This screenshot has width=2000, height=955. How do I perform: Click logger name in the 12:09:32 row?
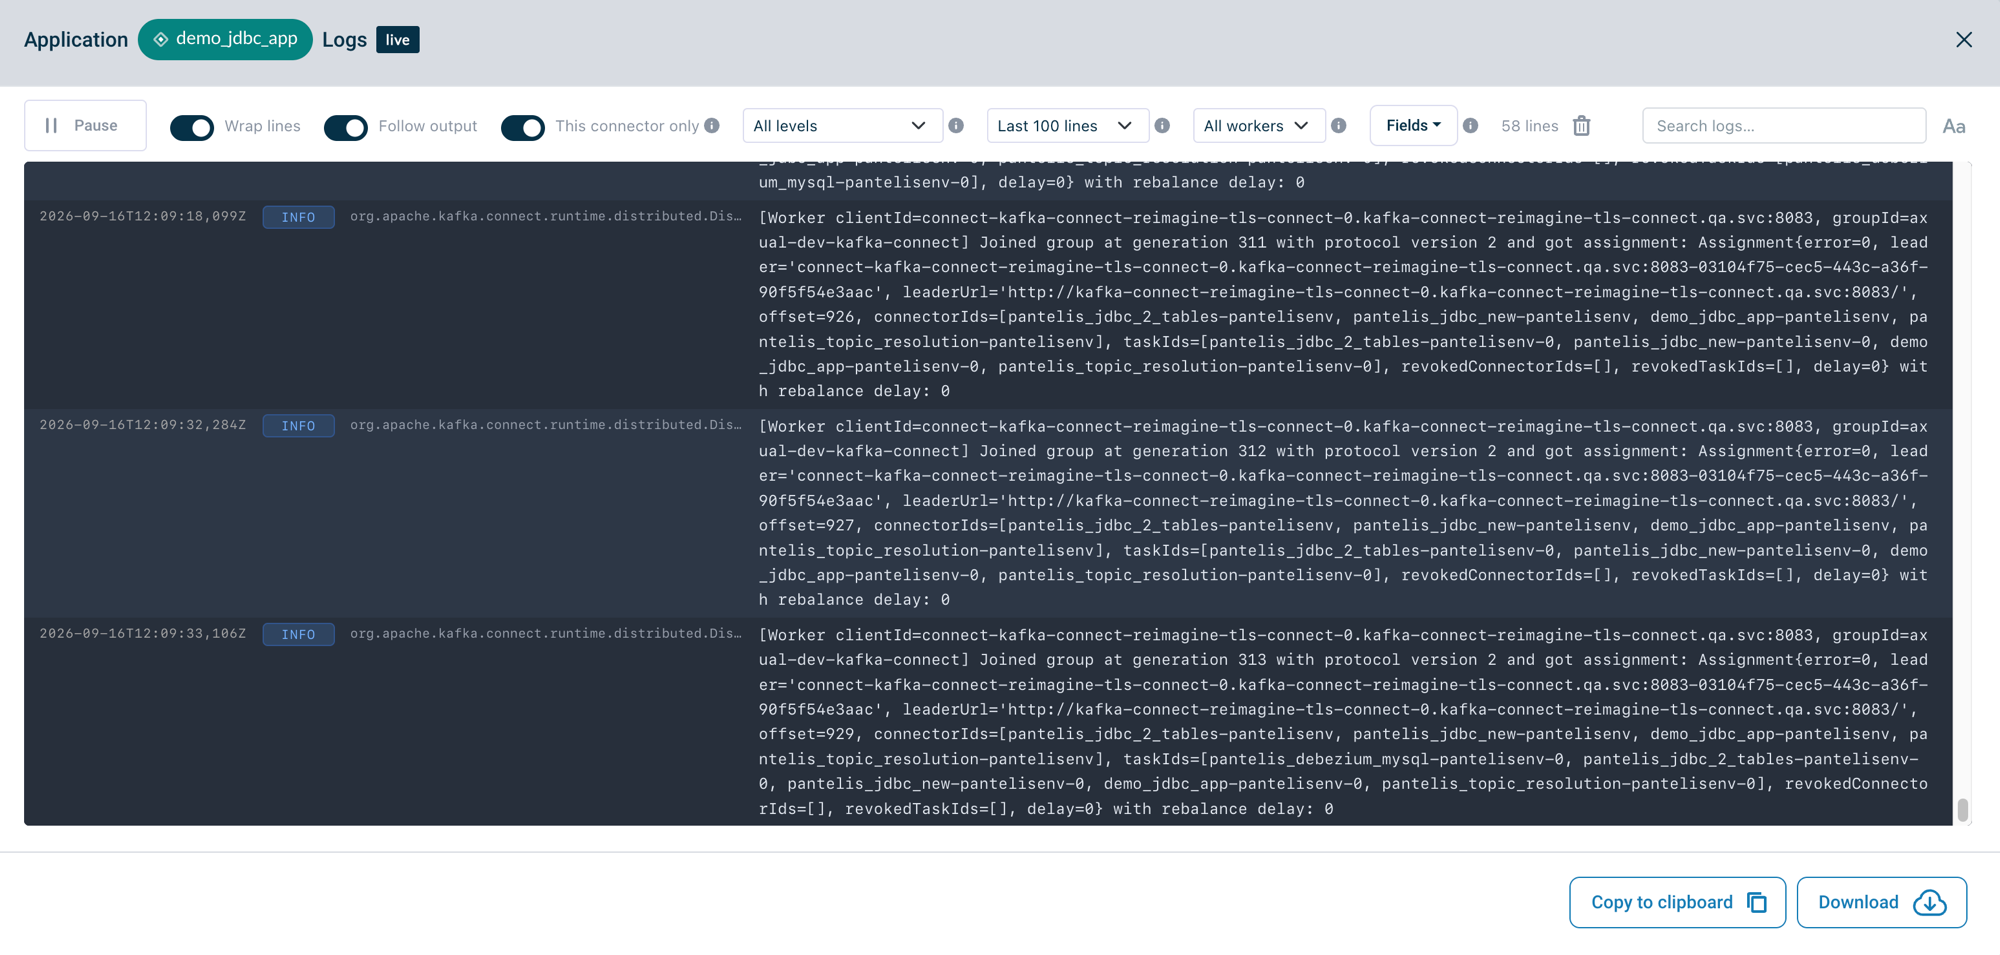[x=546, y=425]
